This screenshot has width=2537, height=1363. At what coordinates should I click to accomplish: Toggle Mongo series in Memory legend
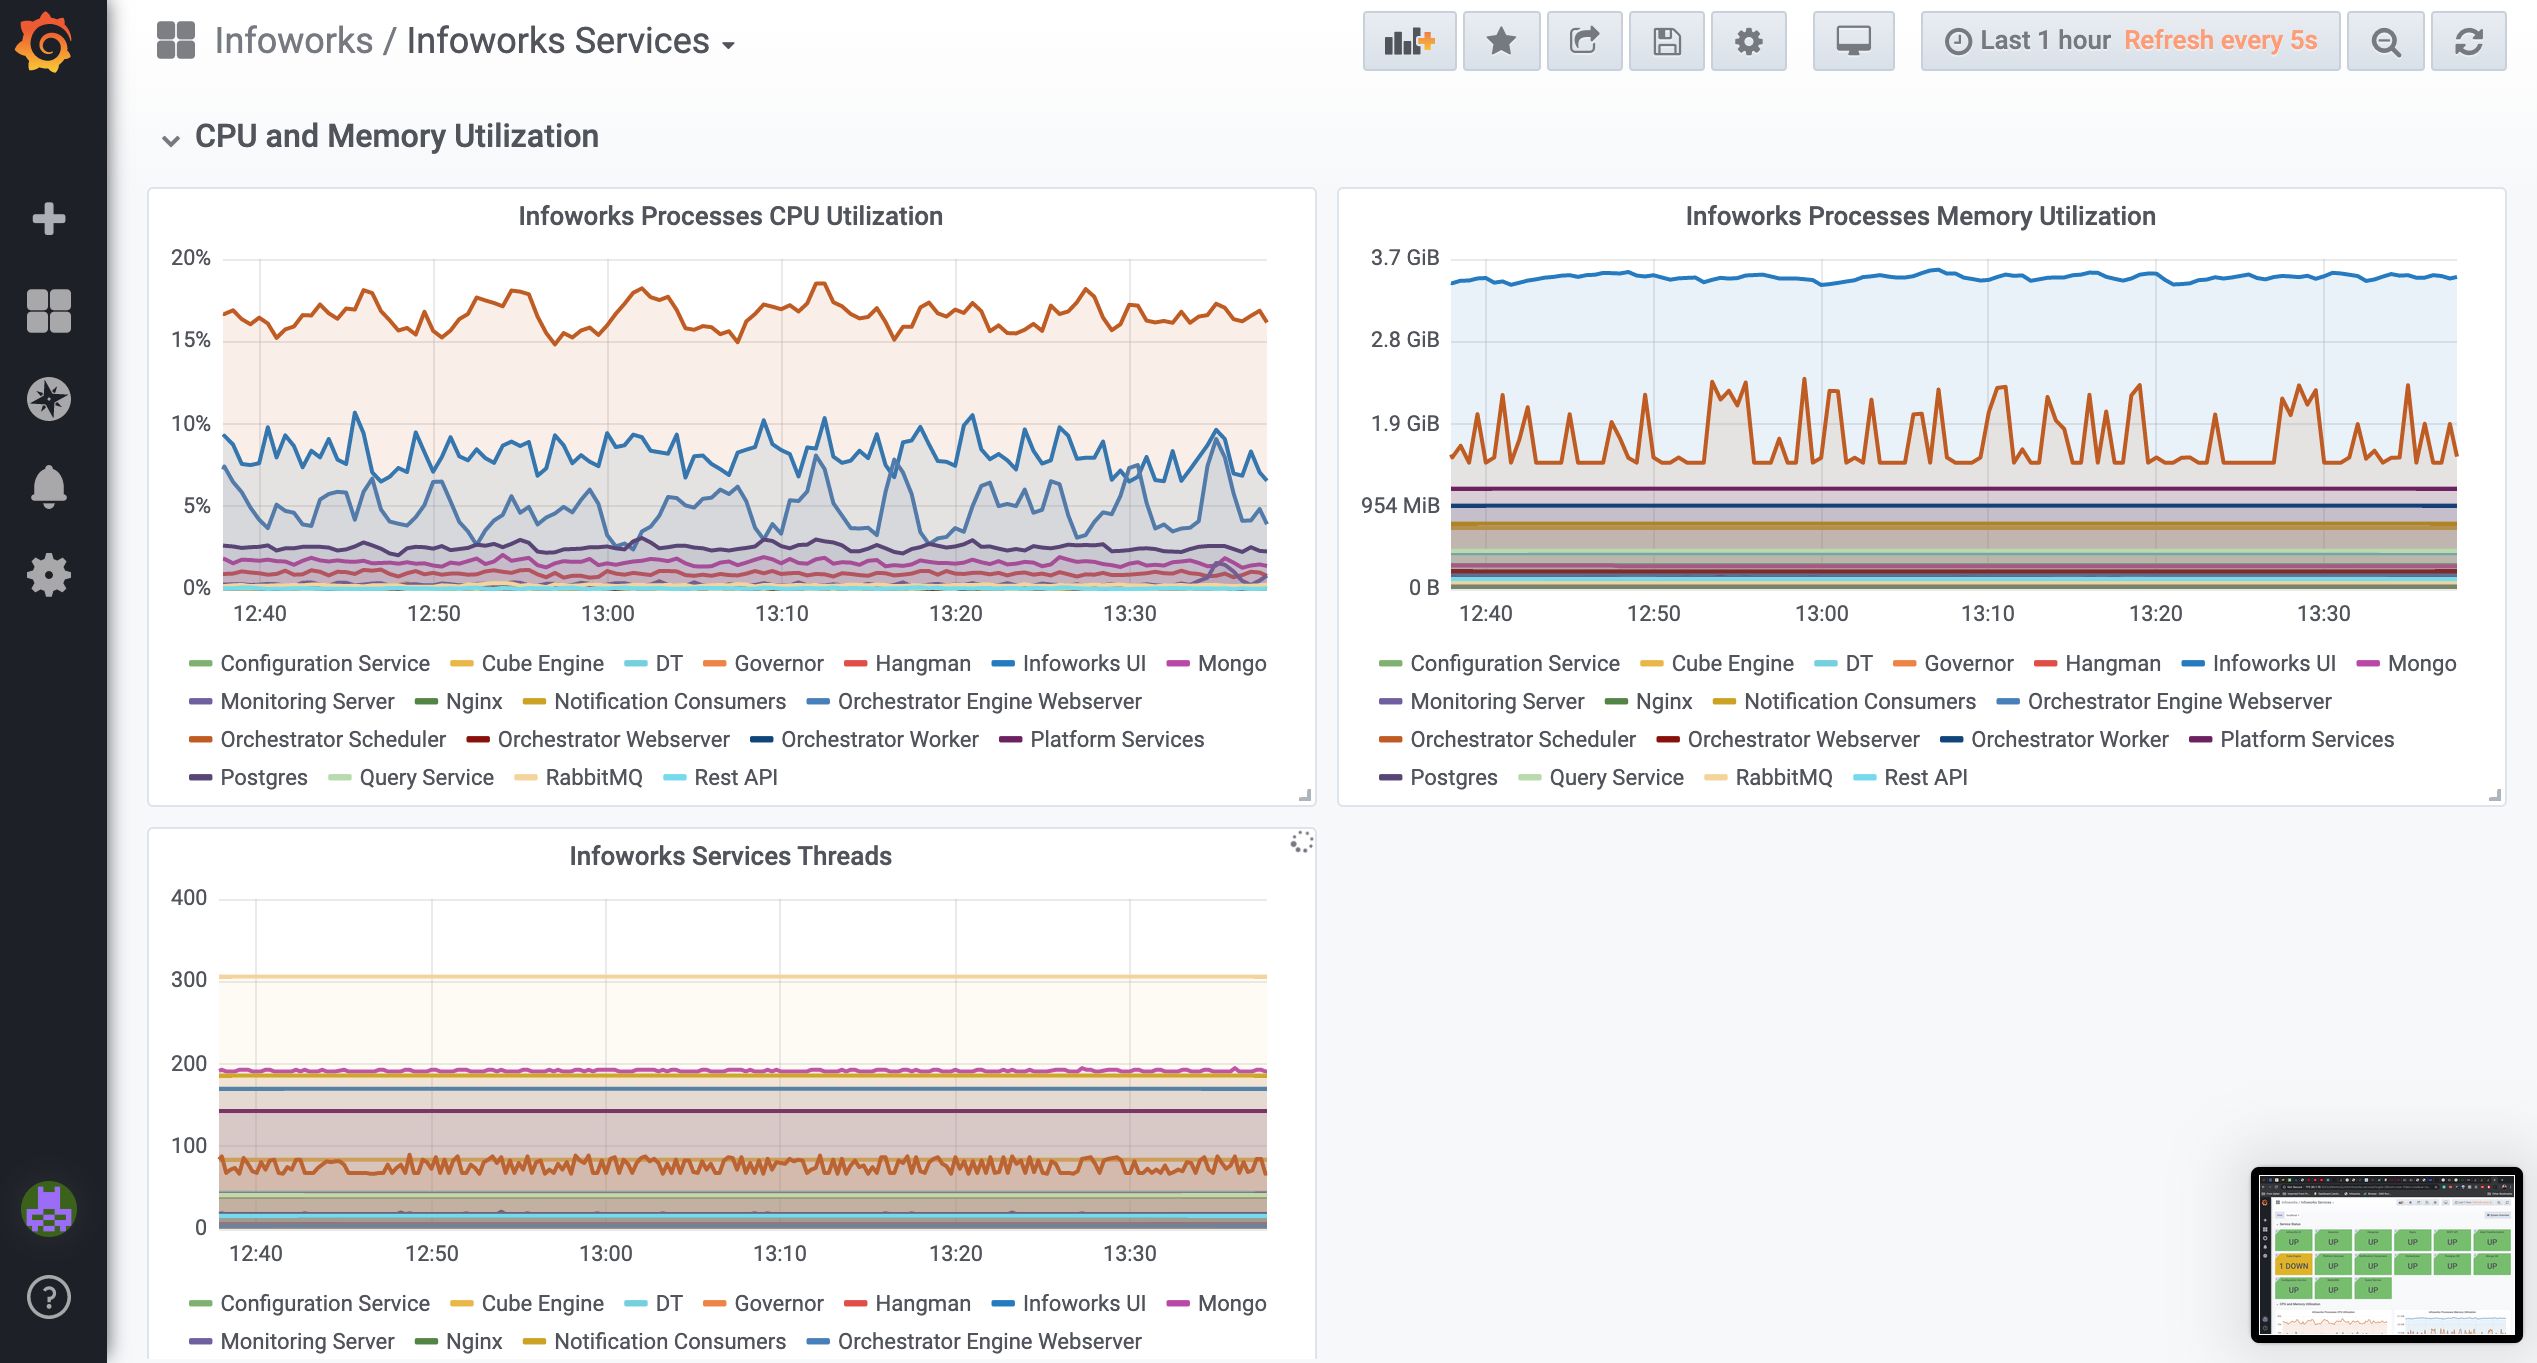(x=2421, y=664)
